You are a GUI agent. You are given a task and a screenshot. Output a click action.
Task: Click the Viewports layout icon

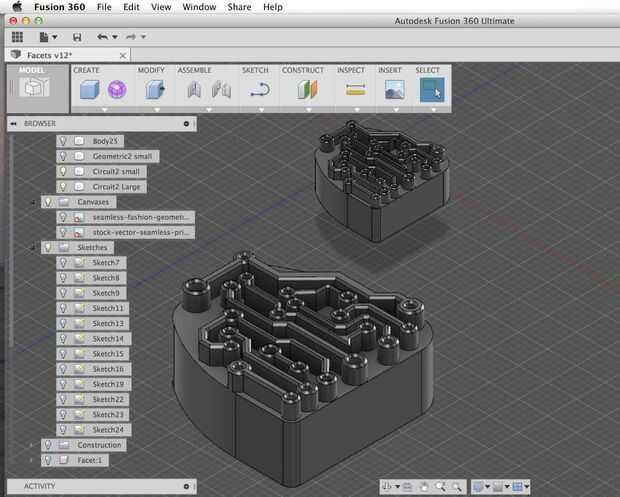pyautogui.click(x=517, y=486)
